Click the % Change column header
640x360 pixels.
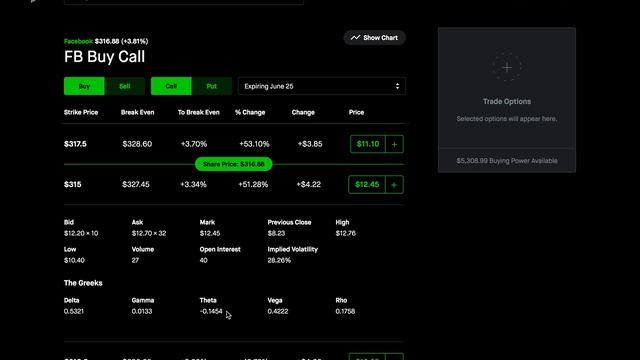click(250, 112)
